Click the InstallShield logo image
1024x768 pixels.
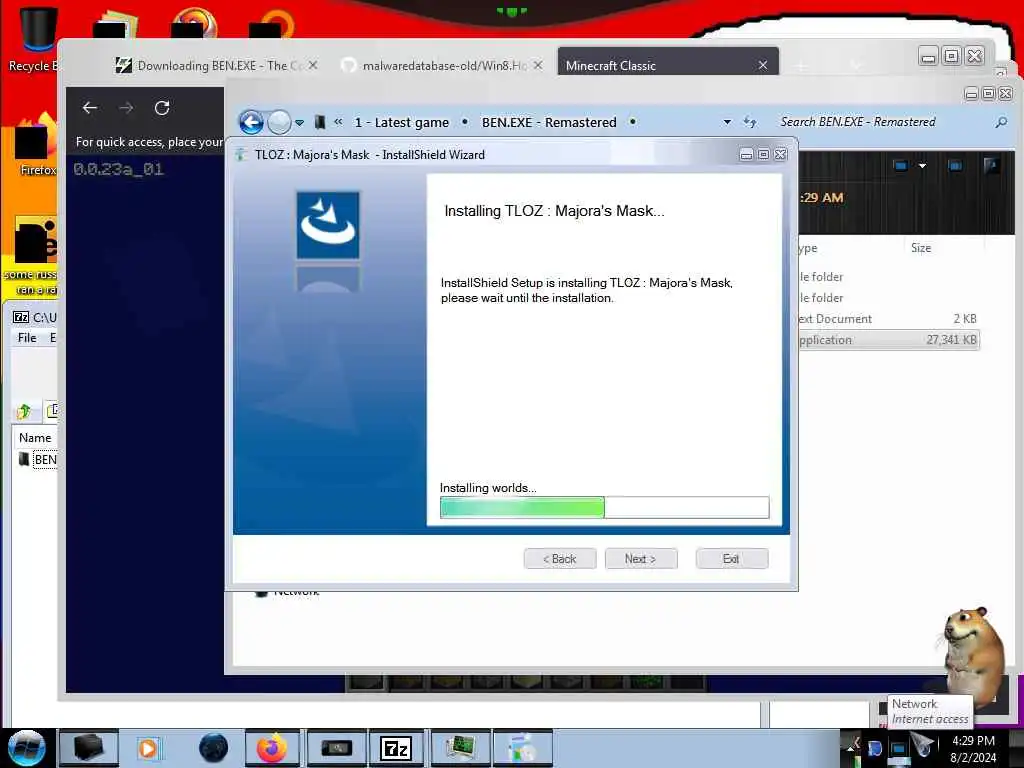[328, 225]
